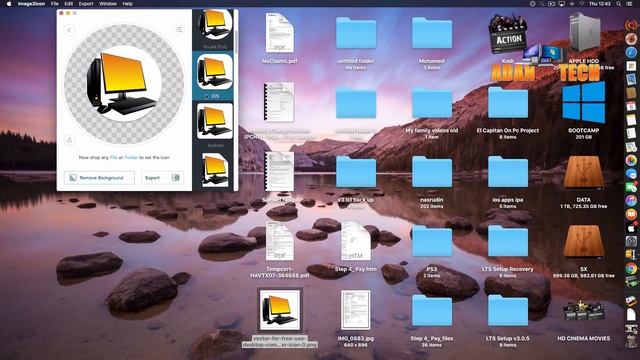This screenshot has height=360, width=640.
Task: Open Photos from the Dock
Action: 631,160
